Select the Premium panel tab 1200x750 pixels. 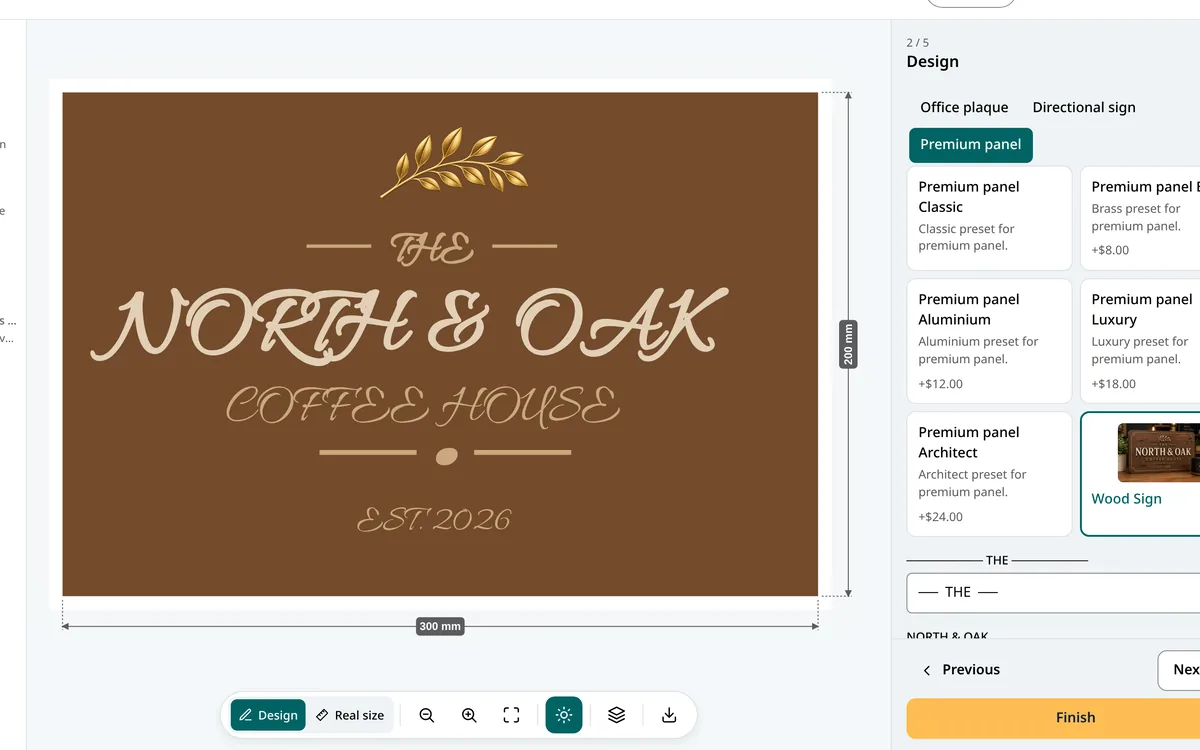[x=971, y=145]
